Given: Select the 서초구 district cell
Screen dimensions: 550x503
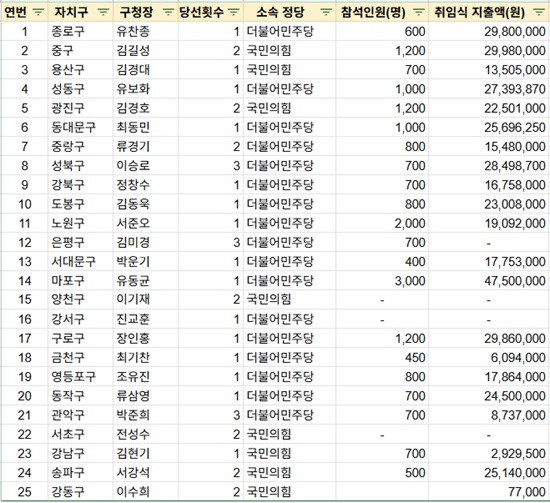Looking at the screenshot, I should coord(81,434).
